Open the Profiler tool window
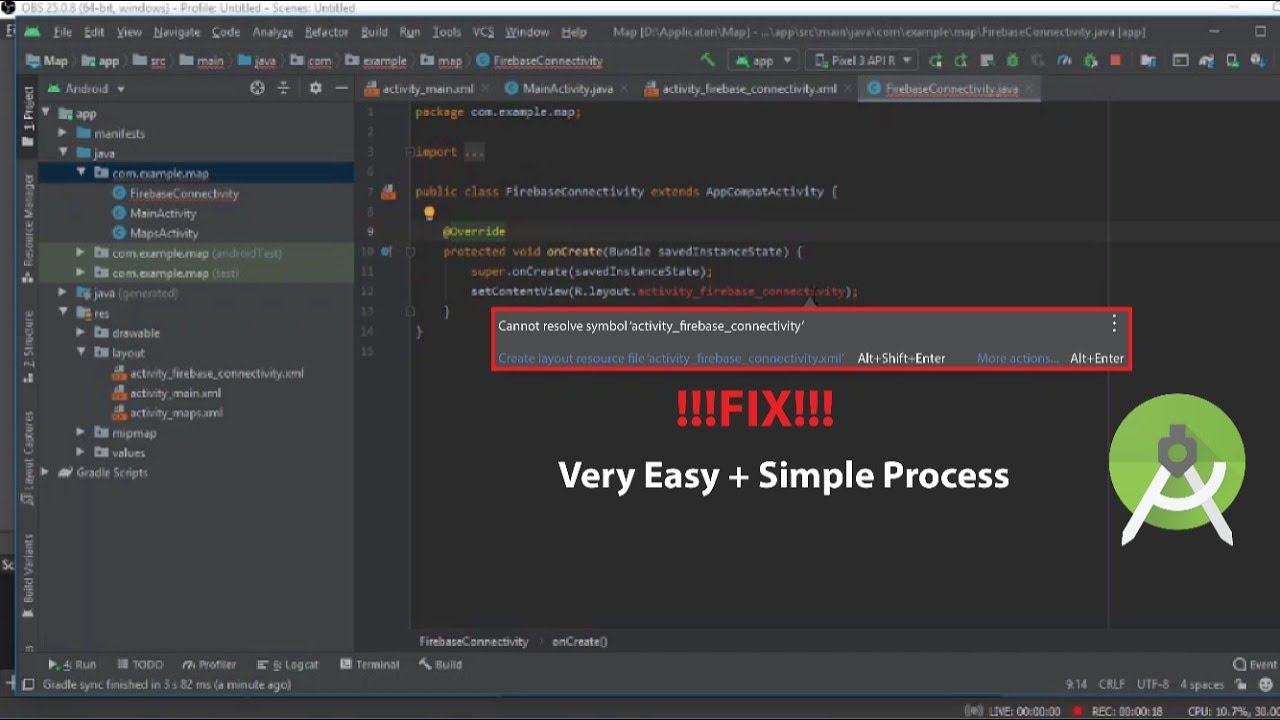This screenshot has height=720, width=1280. click(x=210, y=664)
